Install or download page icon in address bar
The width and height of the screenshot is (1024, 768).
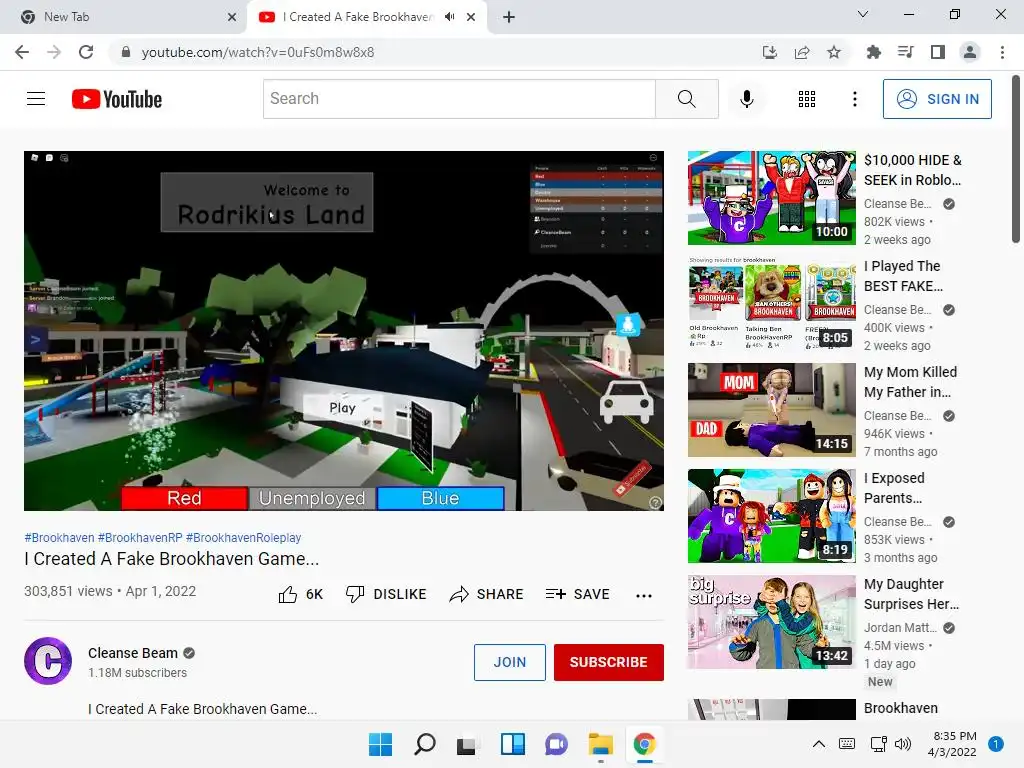[770, 52]
